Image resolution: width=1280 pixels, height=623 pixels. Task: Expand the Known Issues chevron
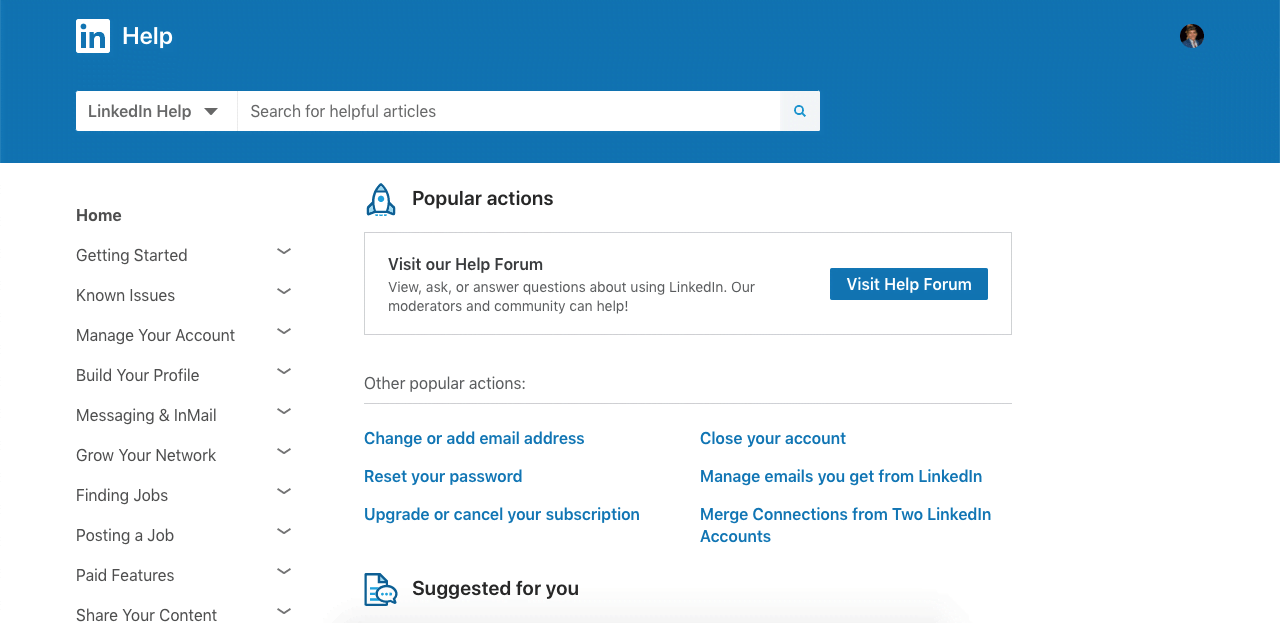tap(284, 291)
